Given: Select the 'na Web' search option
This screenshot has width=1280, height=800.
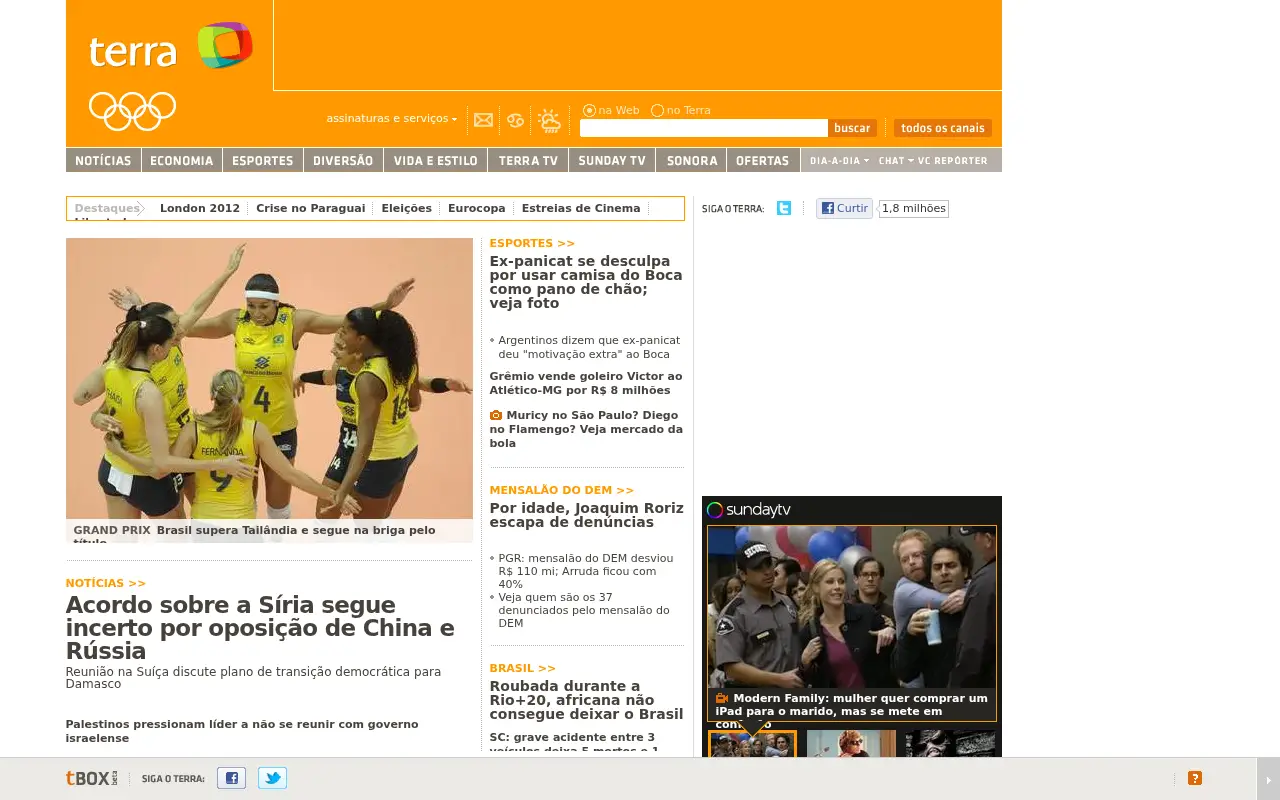Looking at the screenshot, I should (589, 110).
